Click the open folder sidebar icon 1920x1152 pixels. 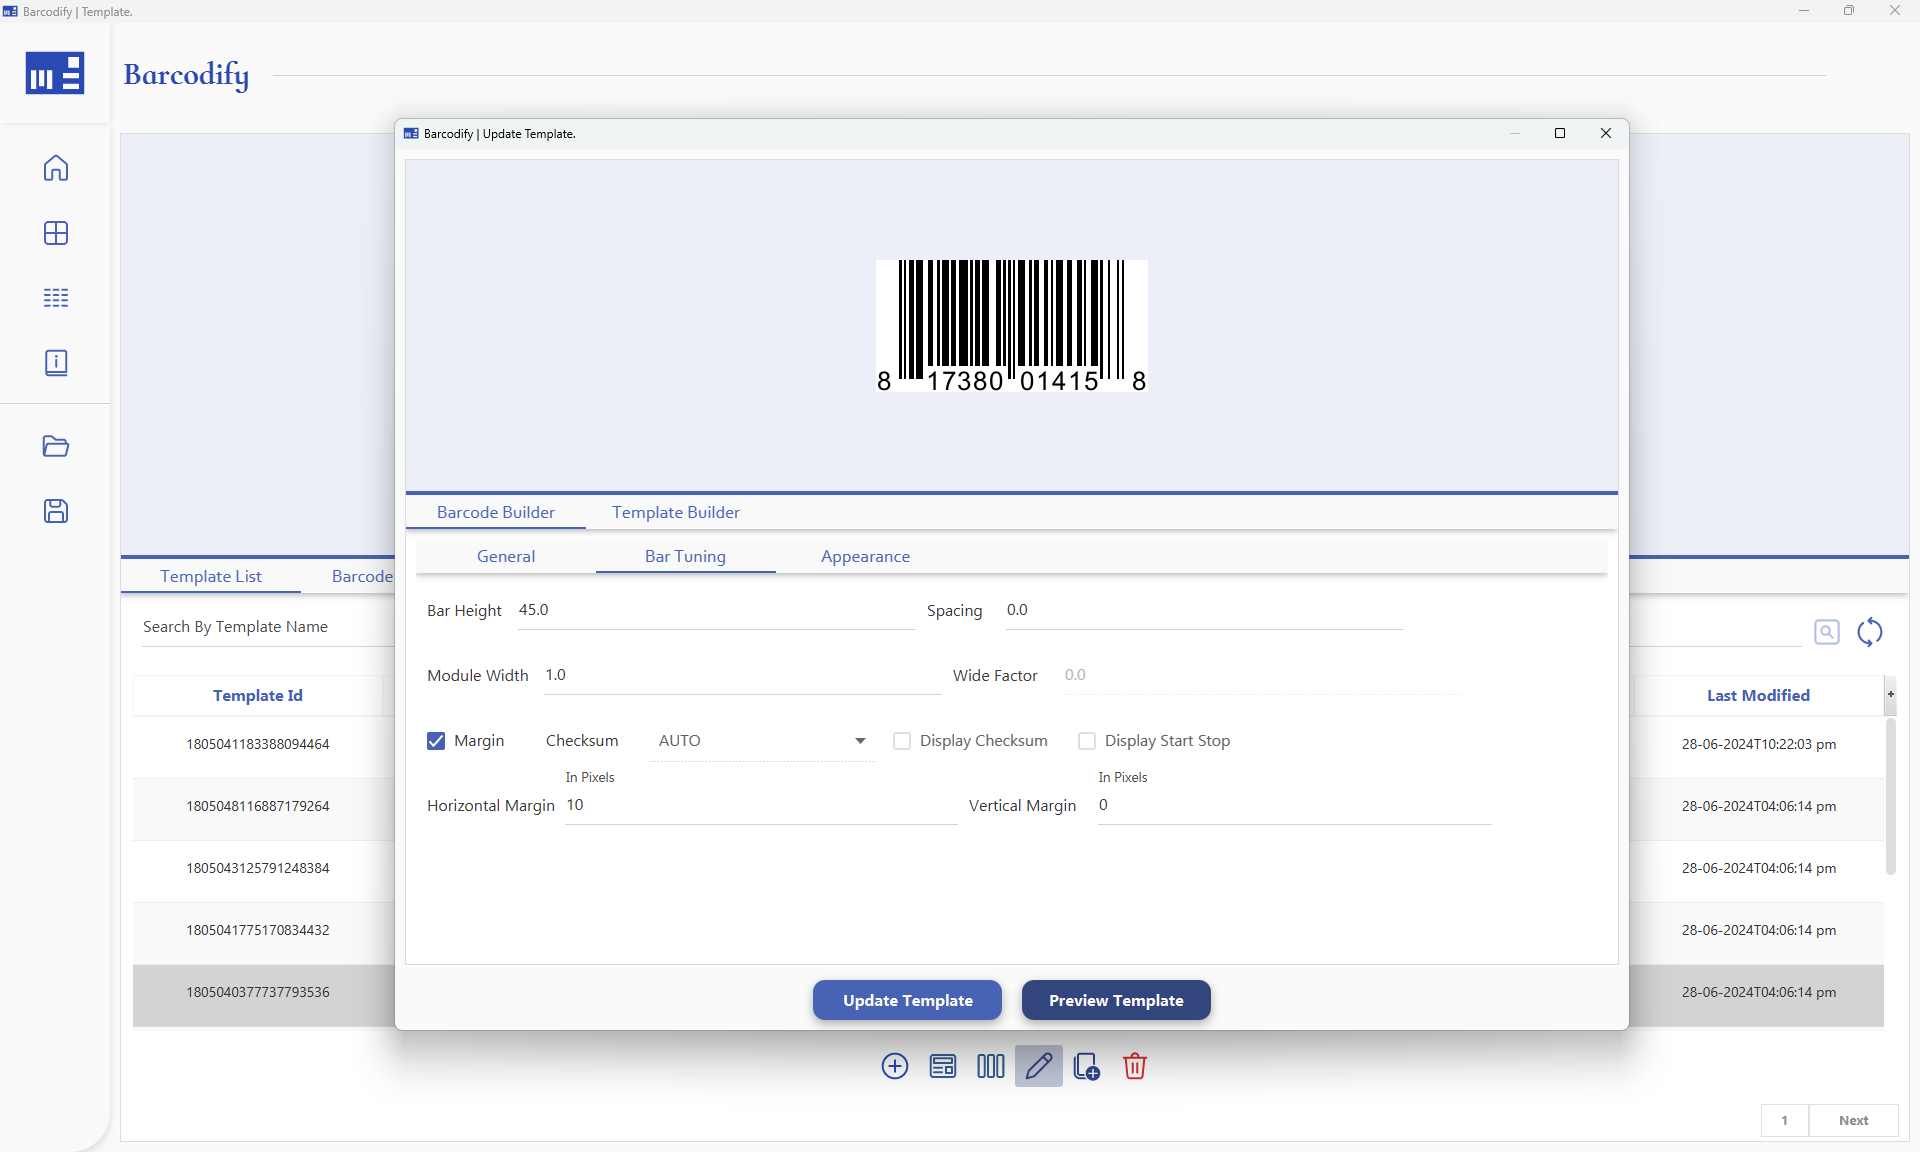[x=56, y=447]
